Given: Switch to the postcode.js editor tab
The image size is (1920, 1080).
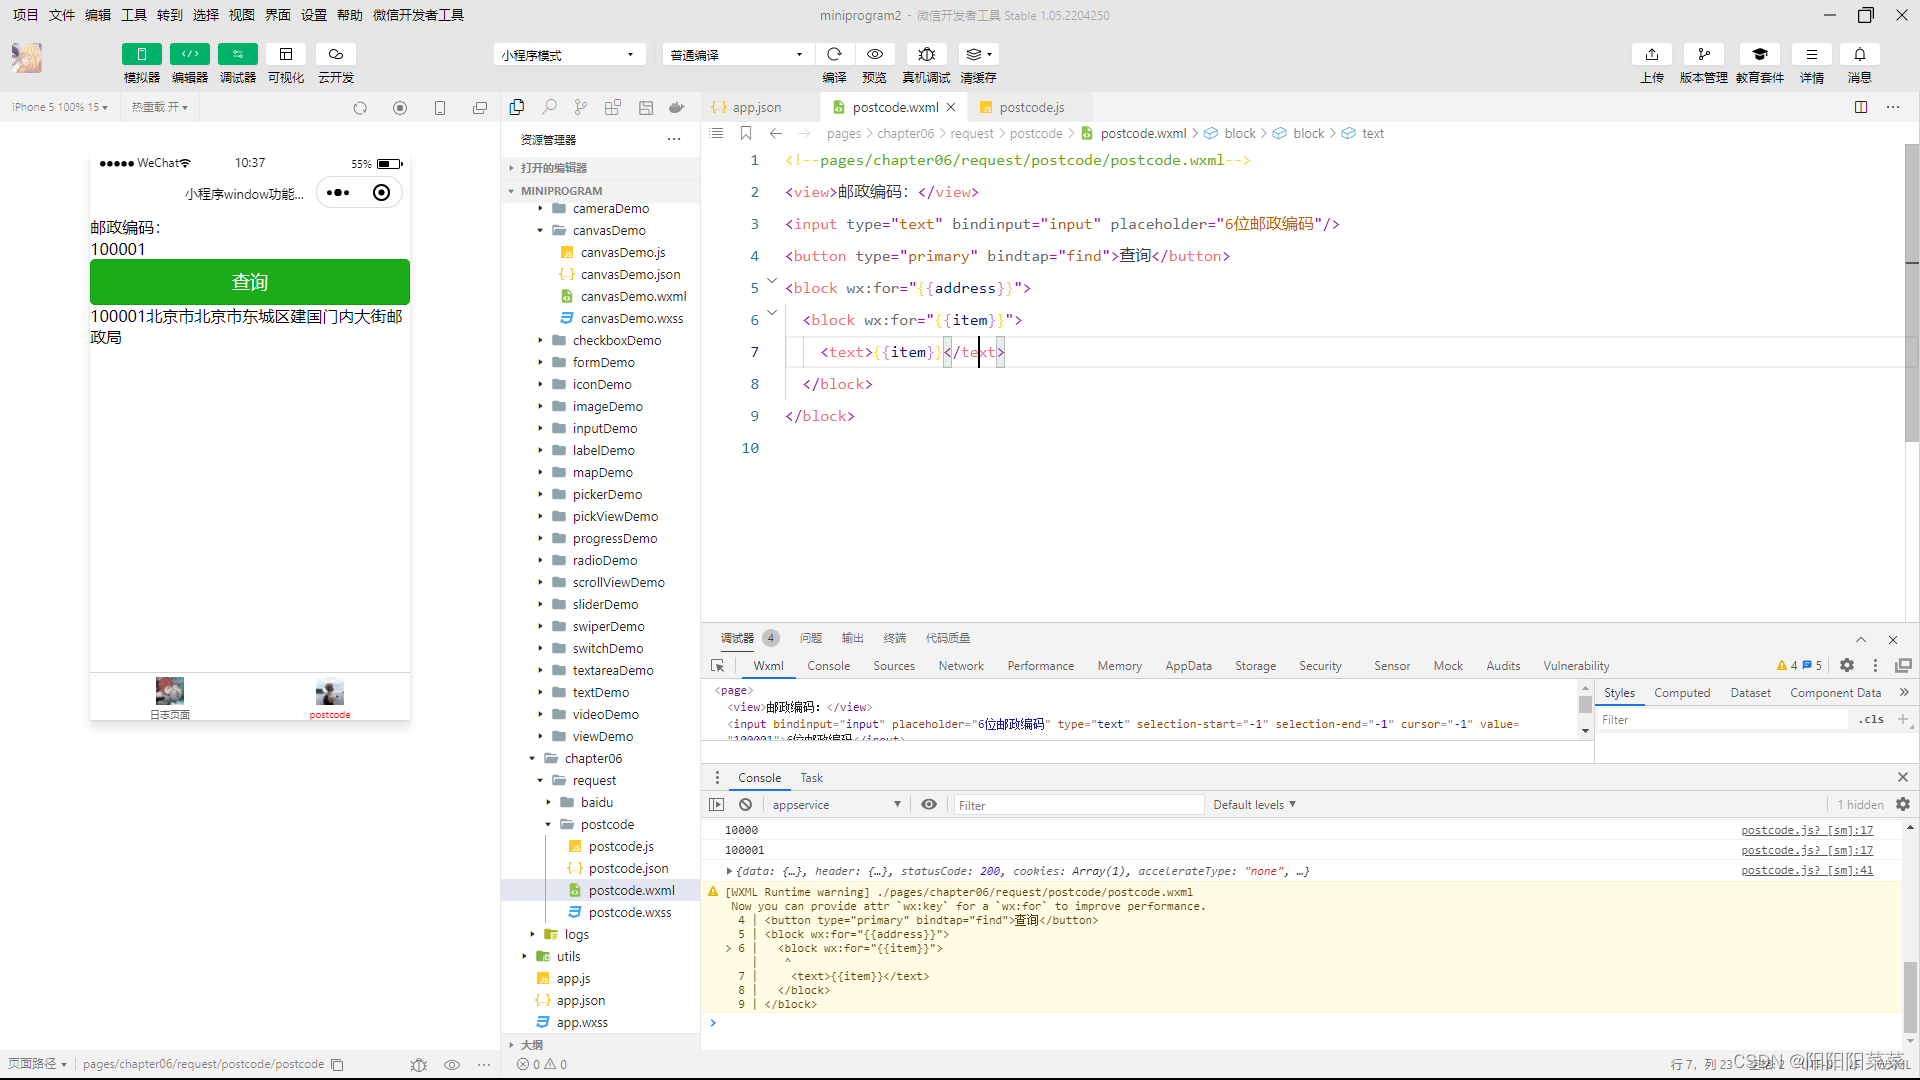Looking at the screenshot, I should coord(1031,108).
